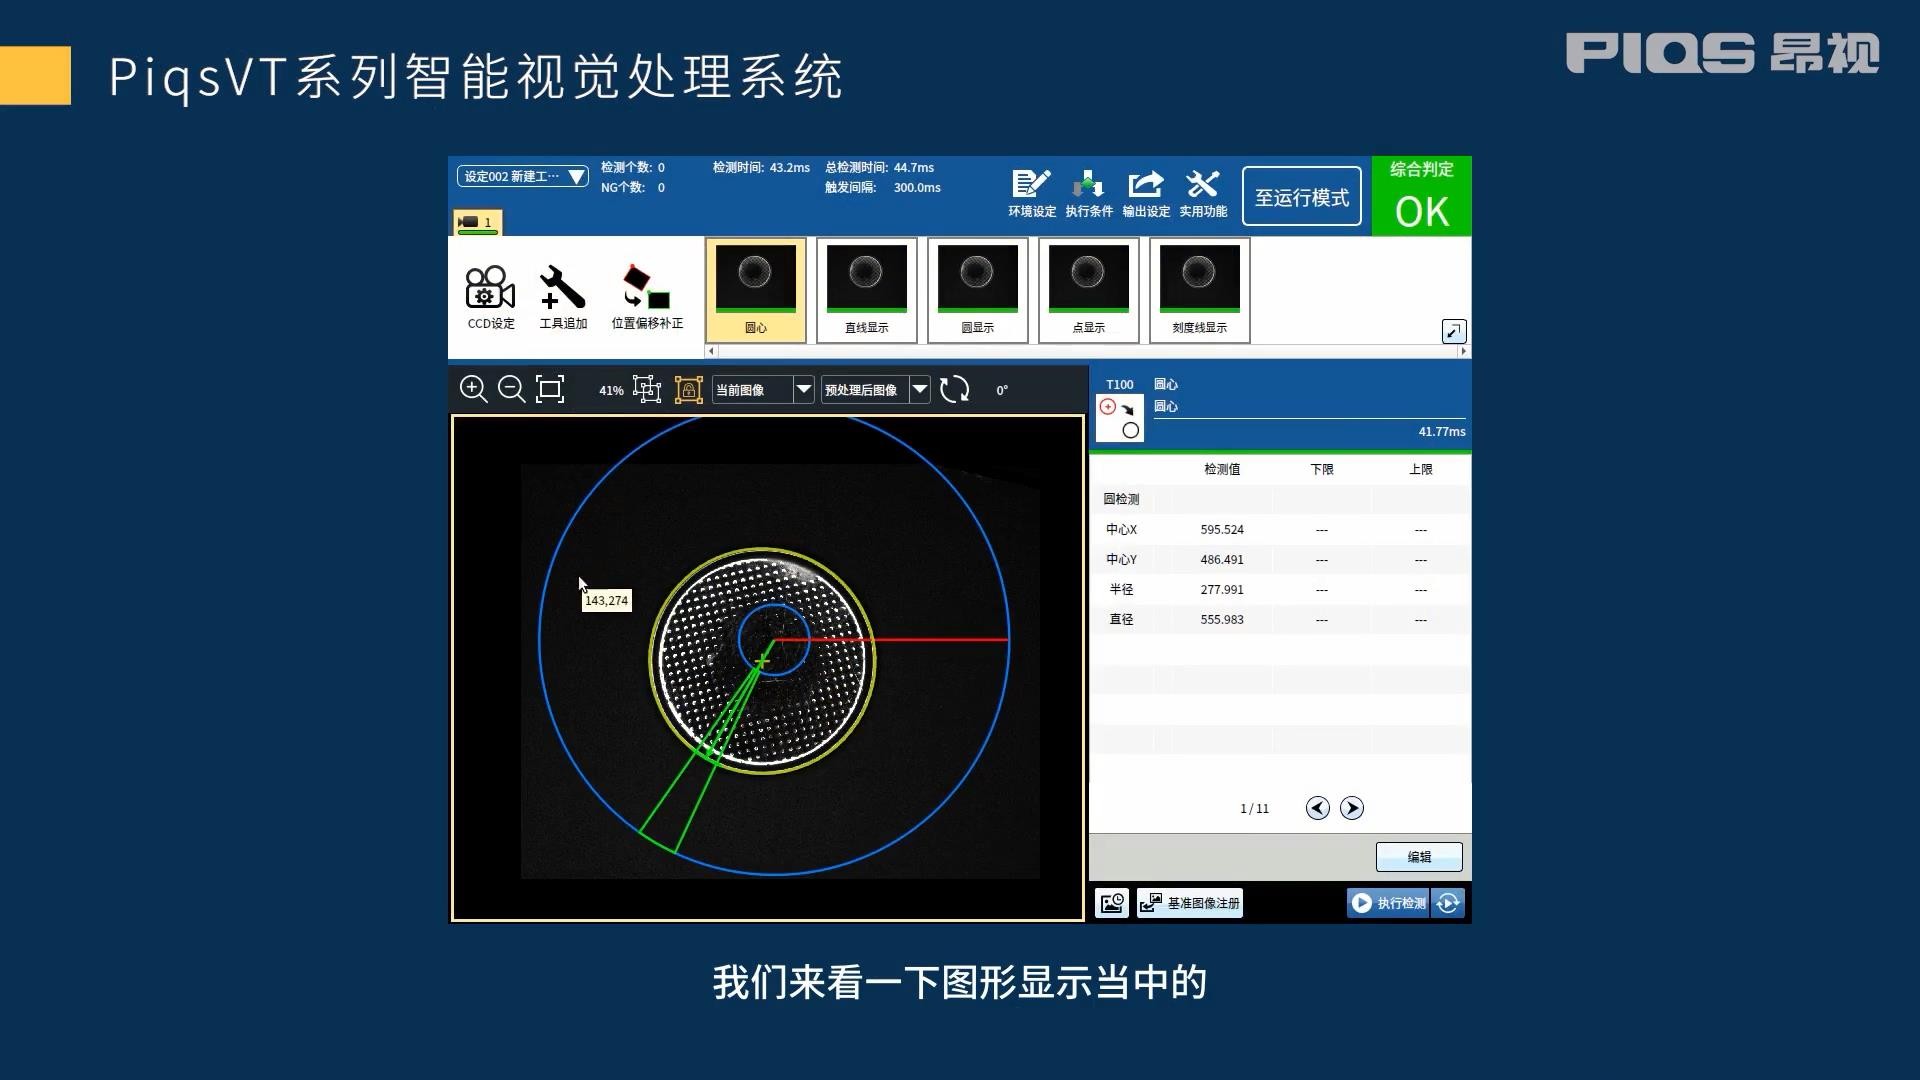
Task: Click the thumbnail strip right scroll arrow
Action: pos(1464,351)
